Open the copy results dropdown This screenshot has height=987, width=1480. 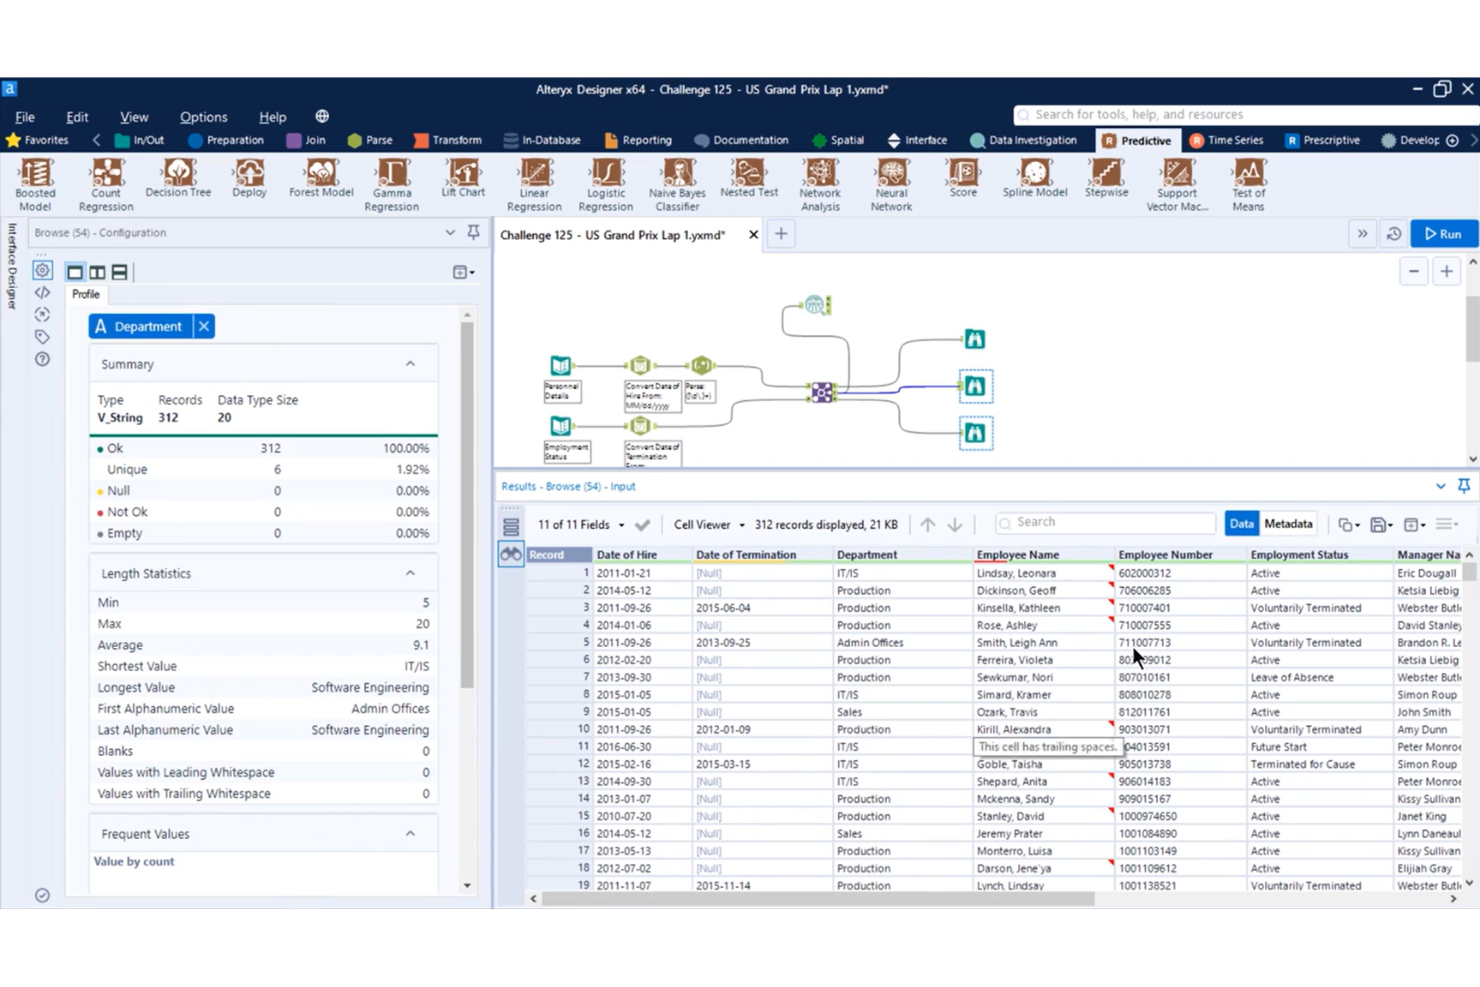(x=1348, y=524)
